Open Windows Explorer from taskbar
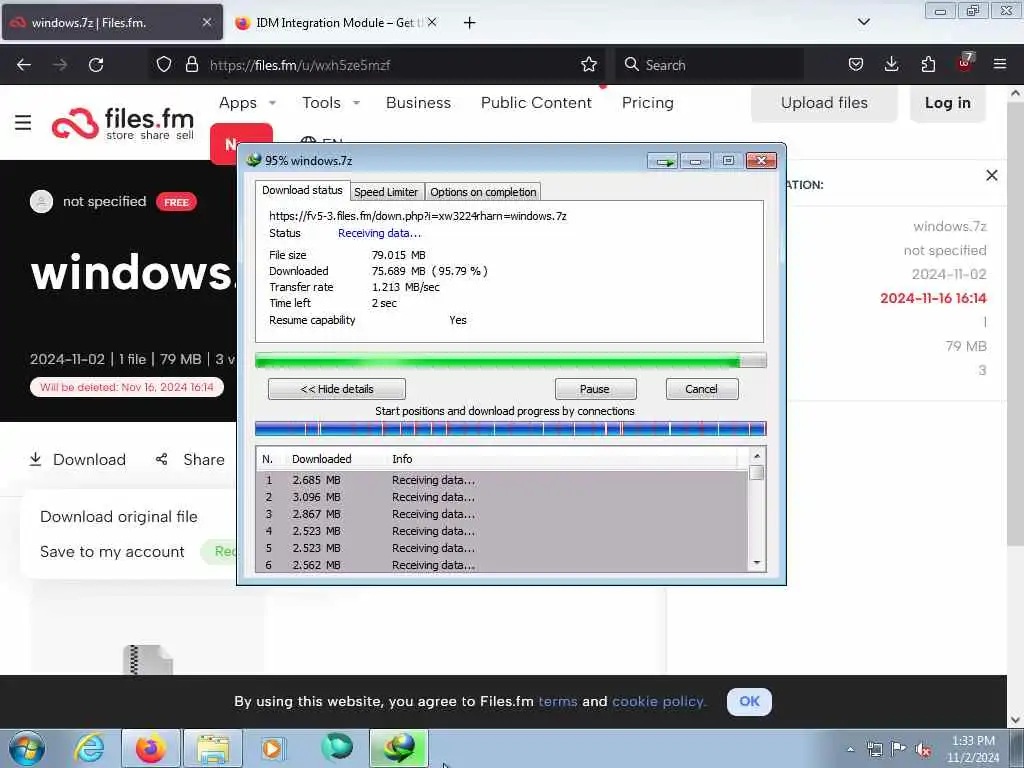Screen dimensions: 1024x768 (213, 748)
